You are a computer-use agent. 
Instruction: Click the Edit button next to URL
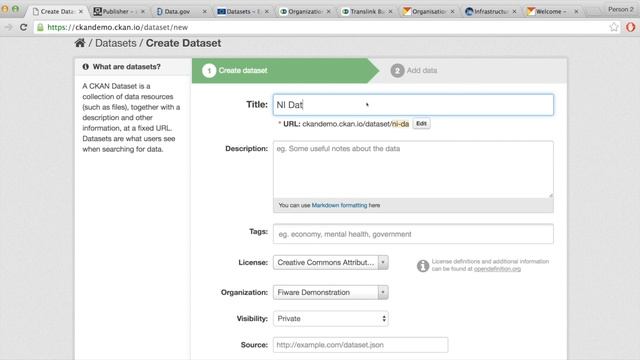click(x=421, y=123)
